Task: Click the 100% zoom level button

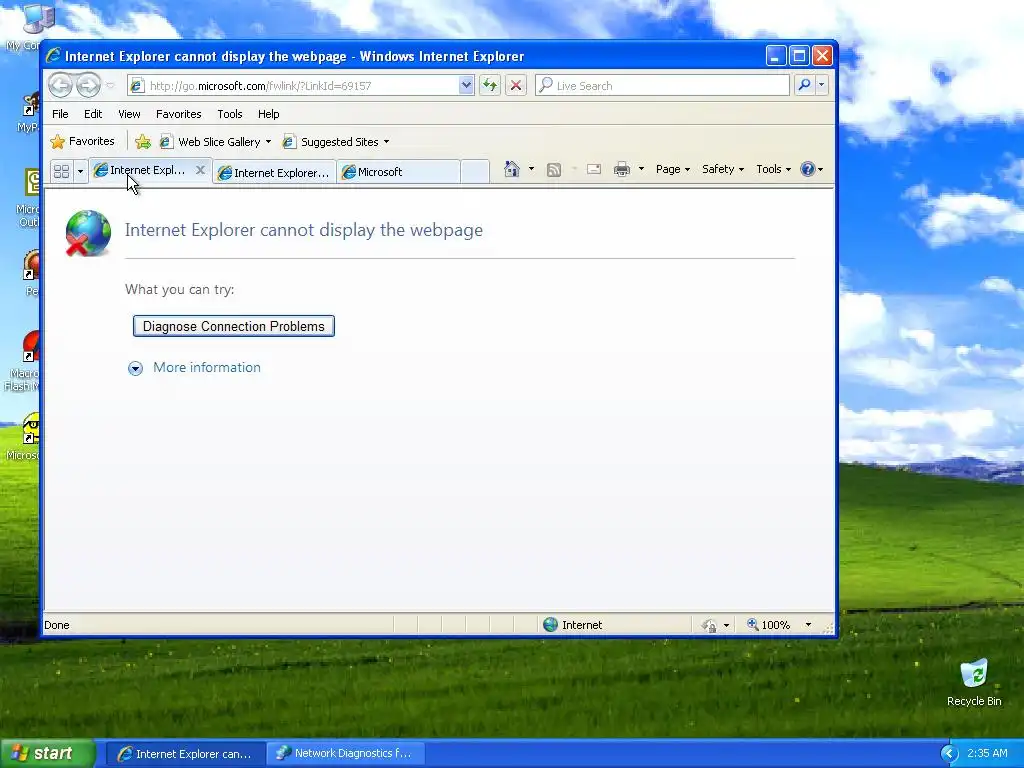Action: click(769, 625)
